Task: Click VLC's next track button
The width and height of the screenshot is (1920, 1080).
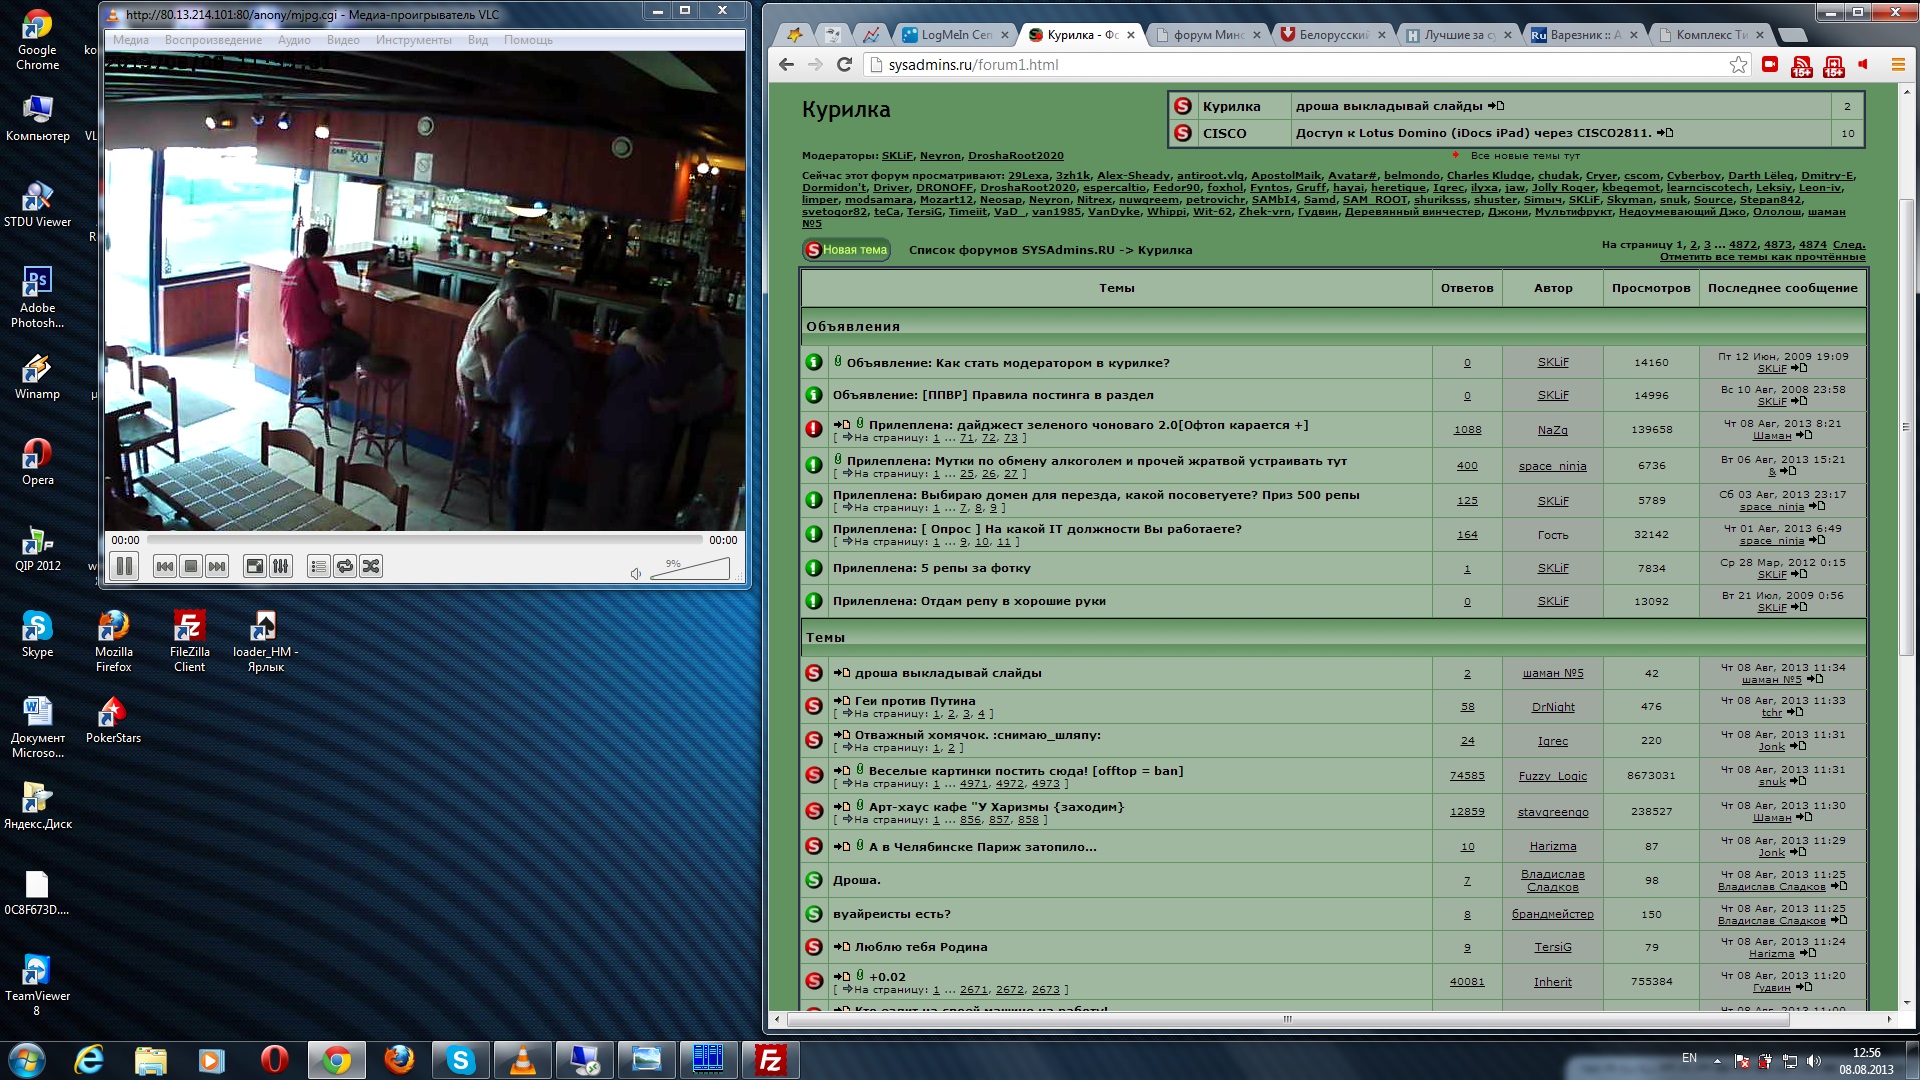Action: pos(217,566)
